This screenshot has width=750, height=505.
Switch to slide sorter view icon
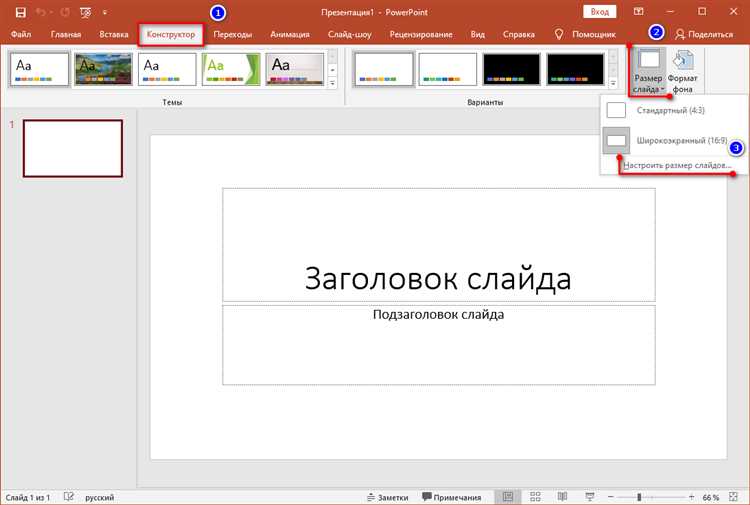pos(535,497)
